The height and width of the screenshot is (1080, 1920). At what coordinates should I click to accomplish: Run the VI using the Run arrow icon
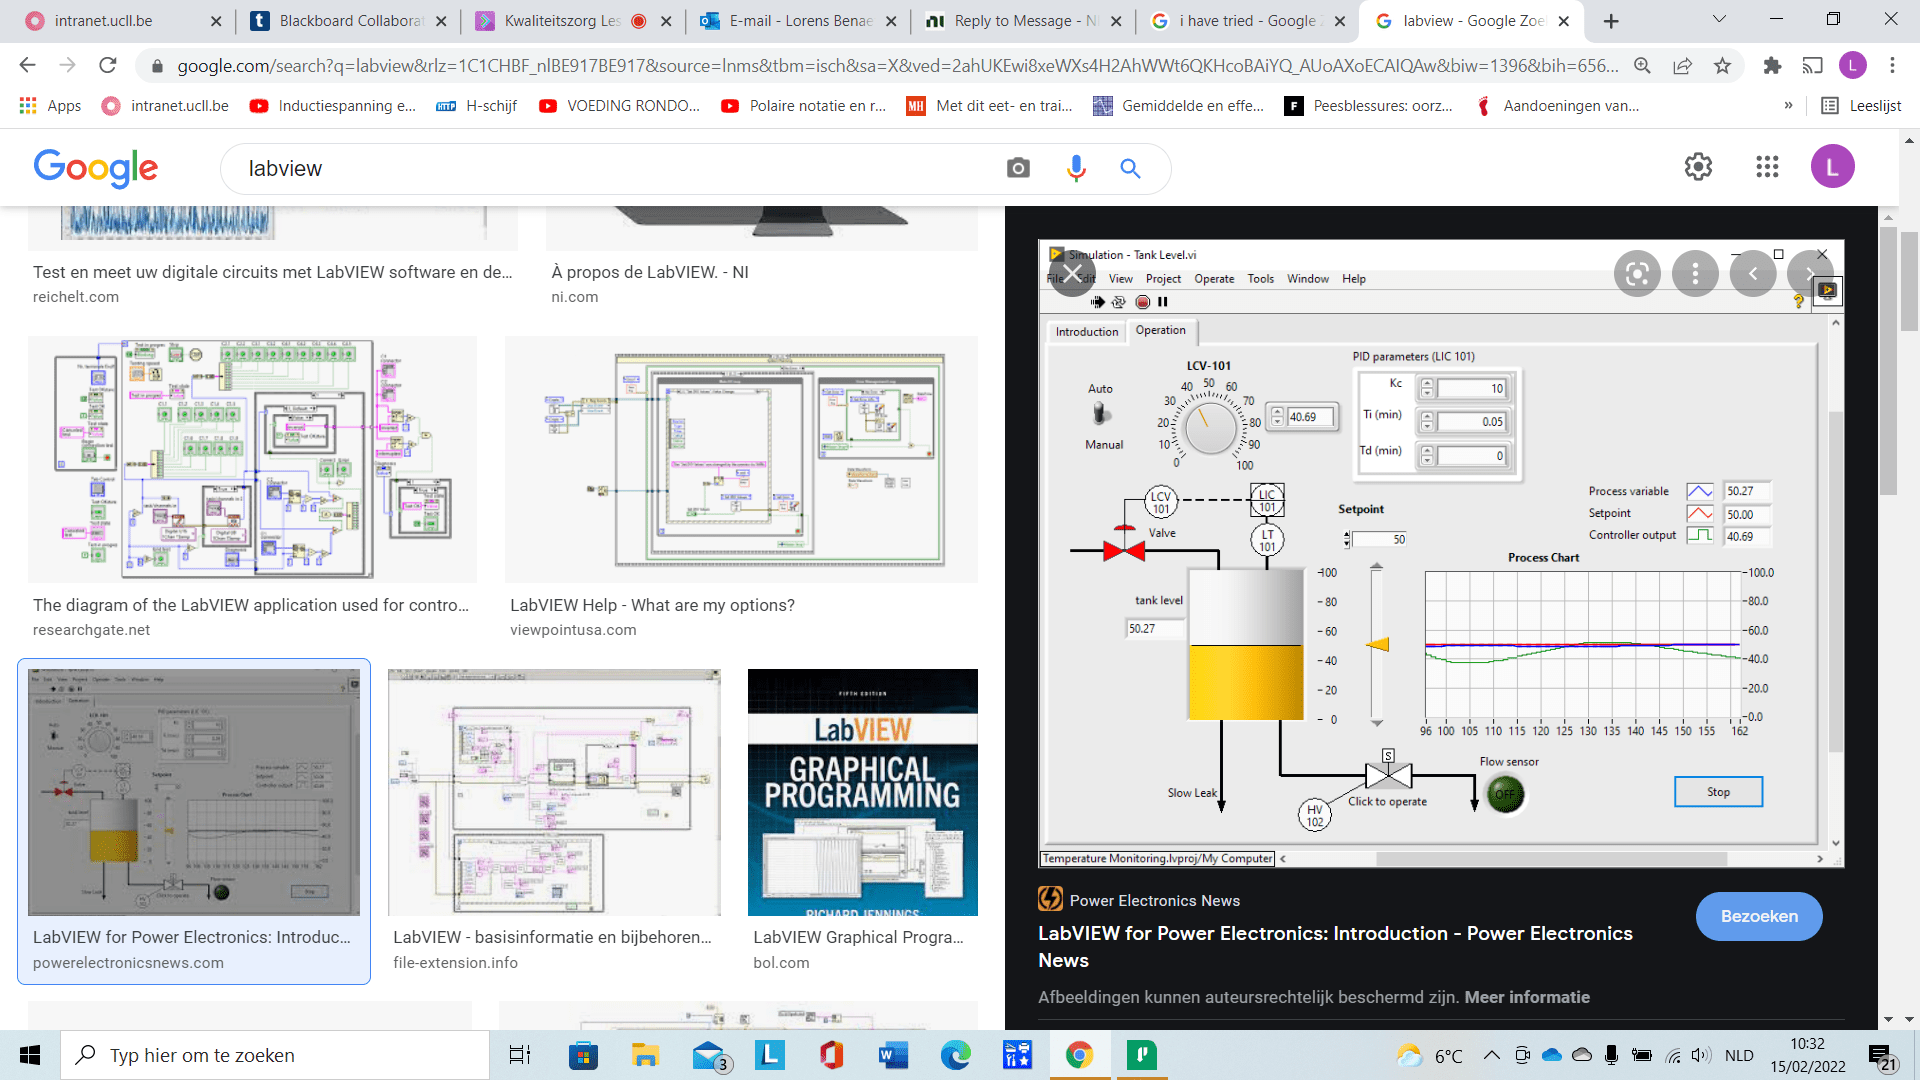point(1096,302)
